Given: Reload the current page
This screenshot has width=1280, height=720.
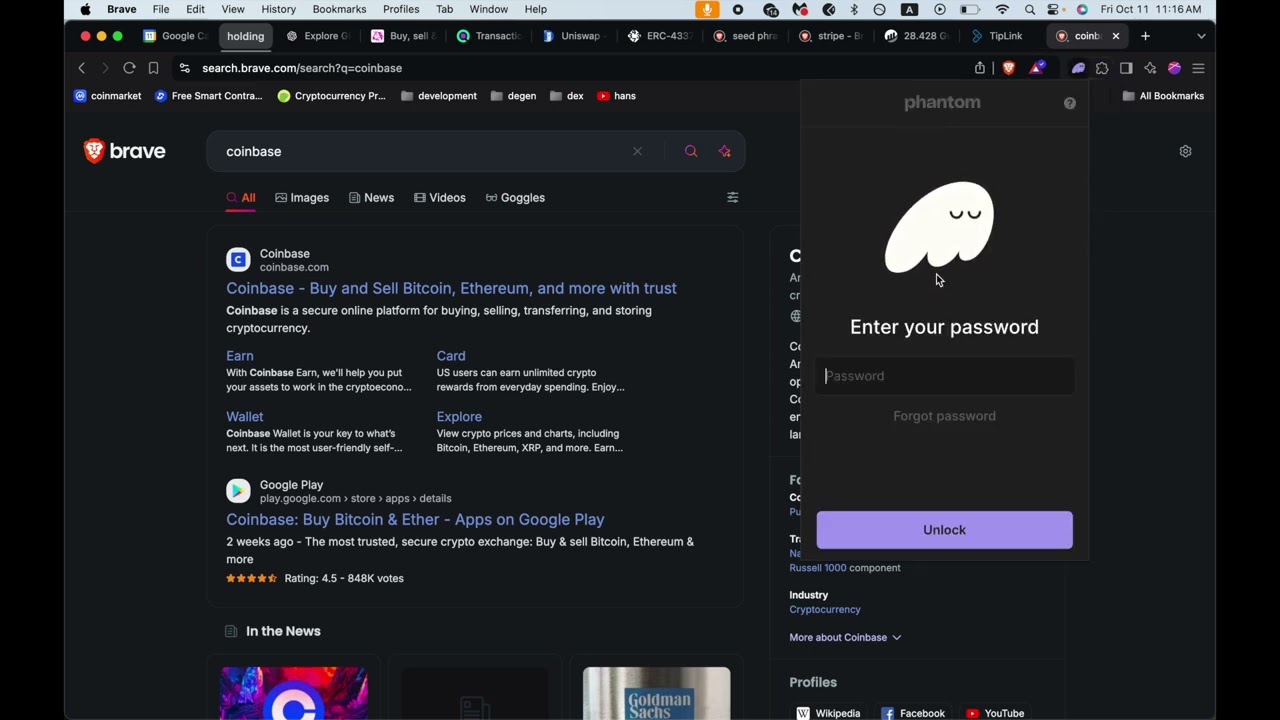Looking at the screenshot, I should pyautogui.click(x=129, y=68).
